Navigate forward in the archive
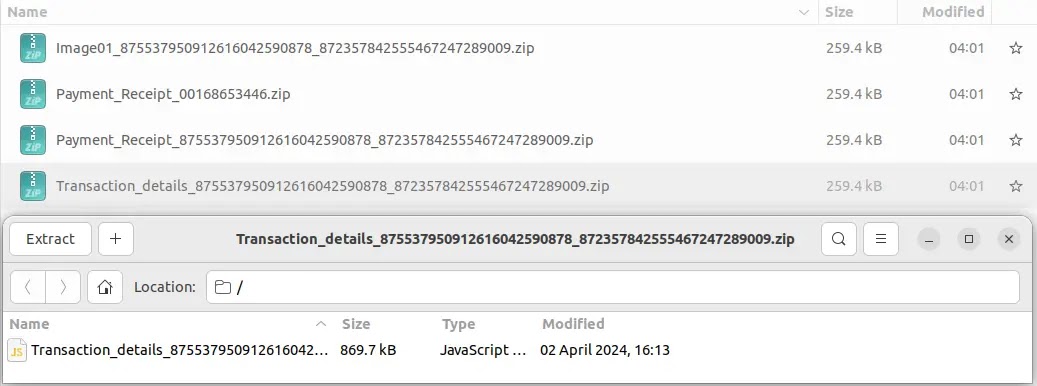 click(63, 287)
